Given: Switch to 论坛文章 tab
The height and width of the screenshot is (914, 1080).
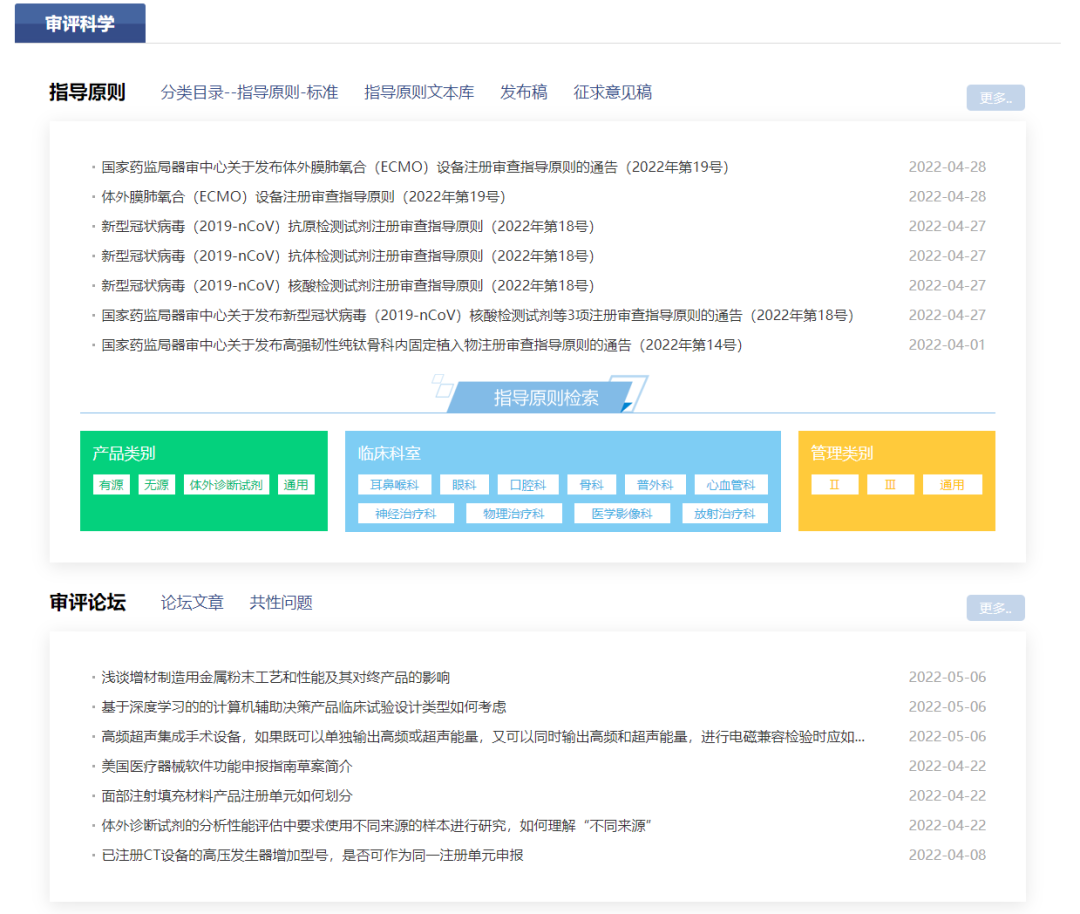Looking at the screenshot, I should [192, 603].
